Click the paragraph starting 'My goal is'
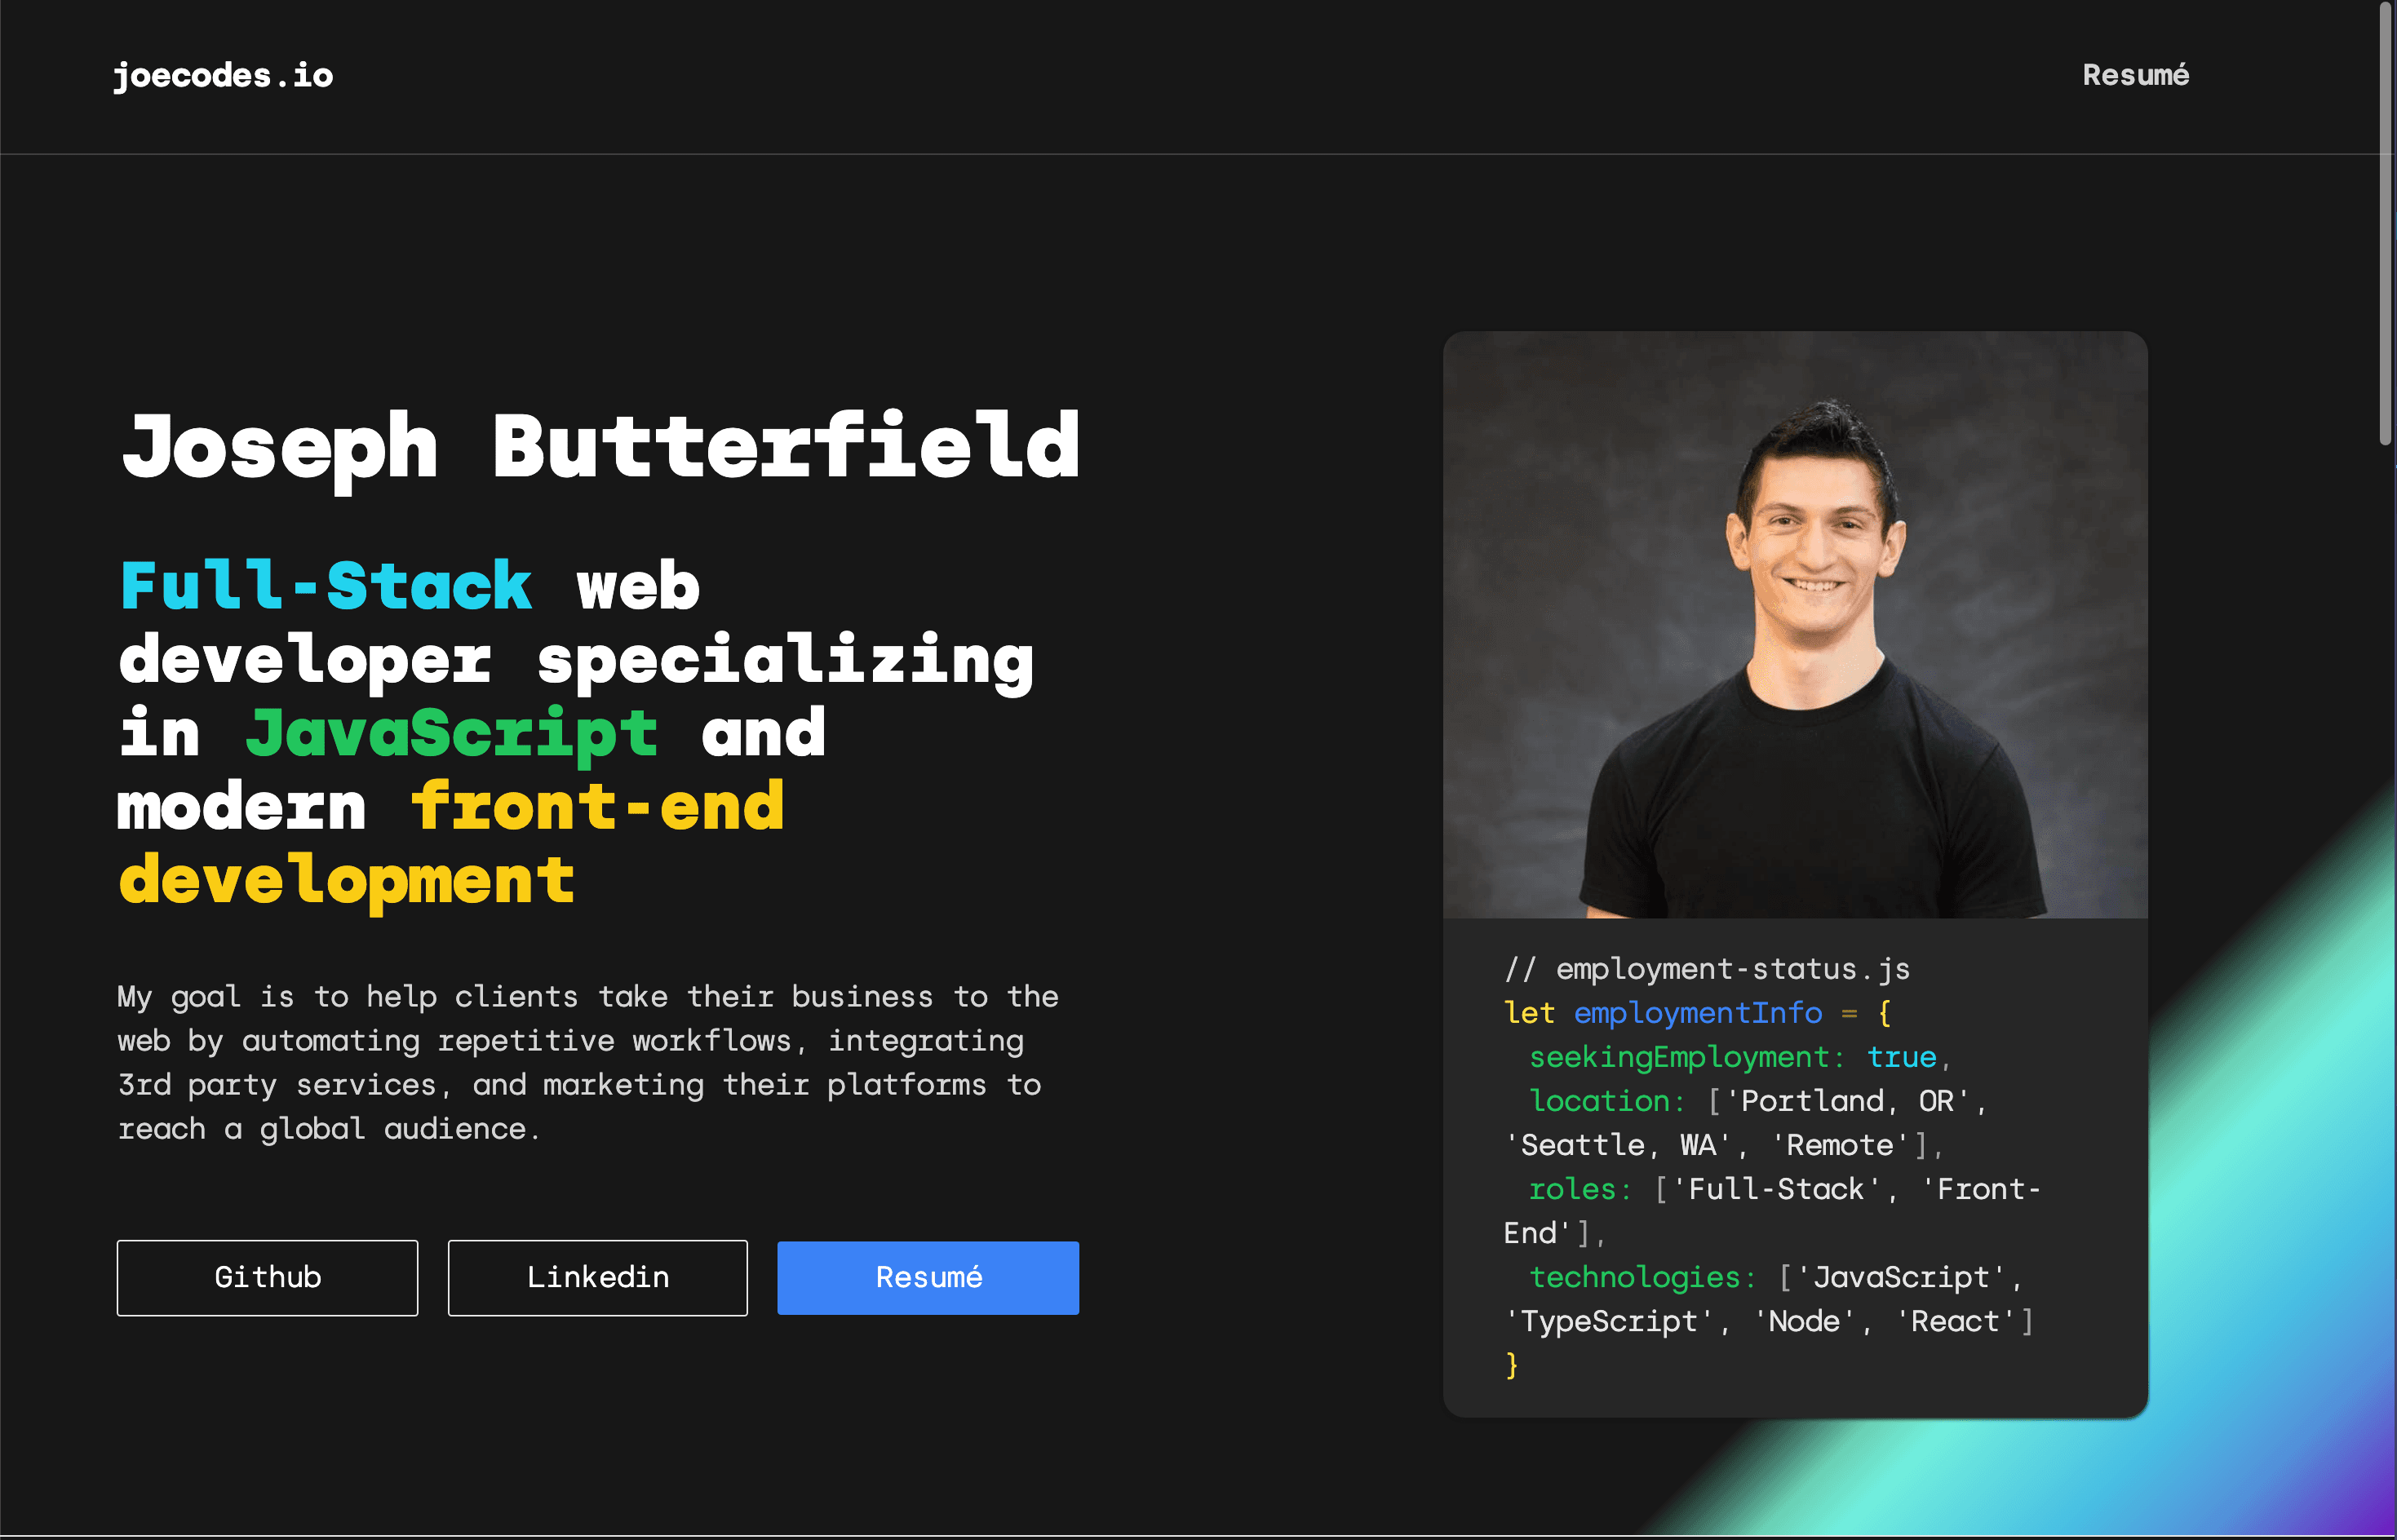This screenshot has height=1540, width=2397. 589,1062
